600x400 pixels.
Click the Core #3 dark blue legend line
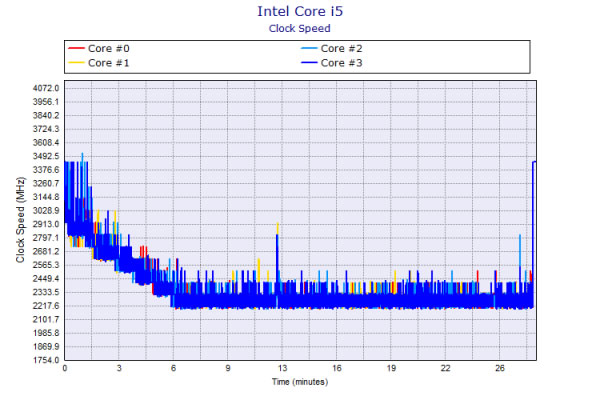click(x=309, y=63)
